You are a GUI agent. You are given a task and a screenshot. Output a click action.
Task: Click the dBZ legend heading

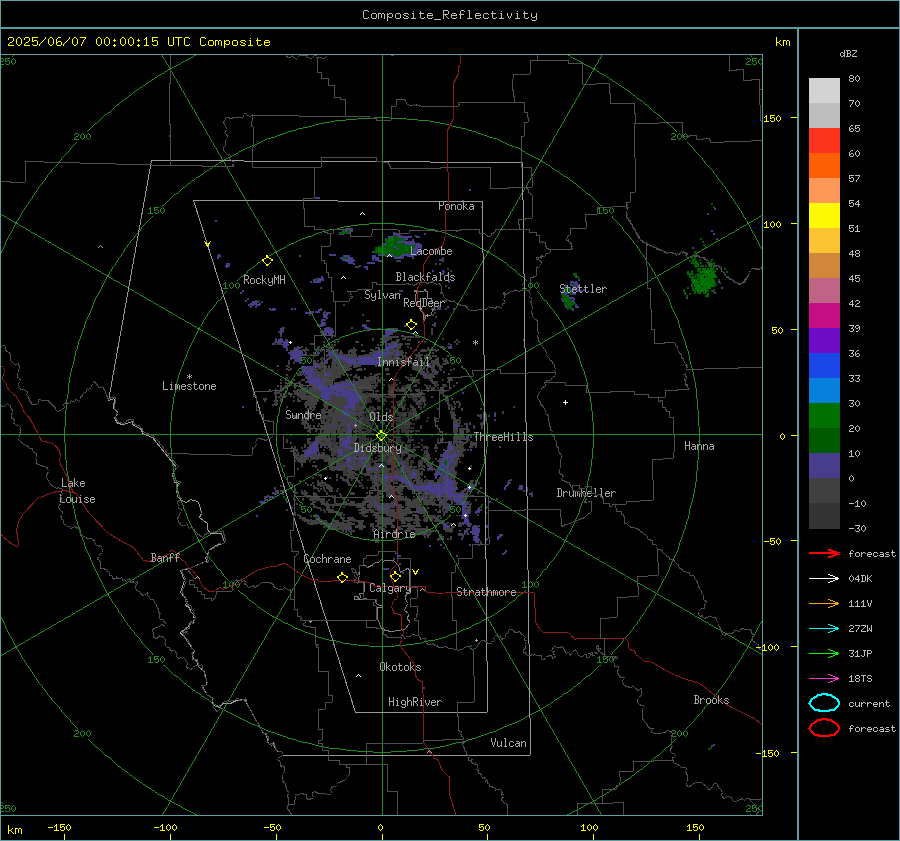pos(848,53)
